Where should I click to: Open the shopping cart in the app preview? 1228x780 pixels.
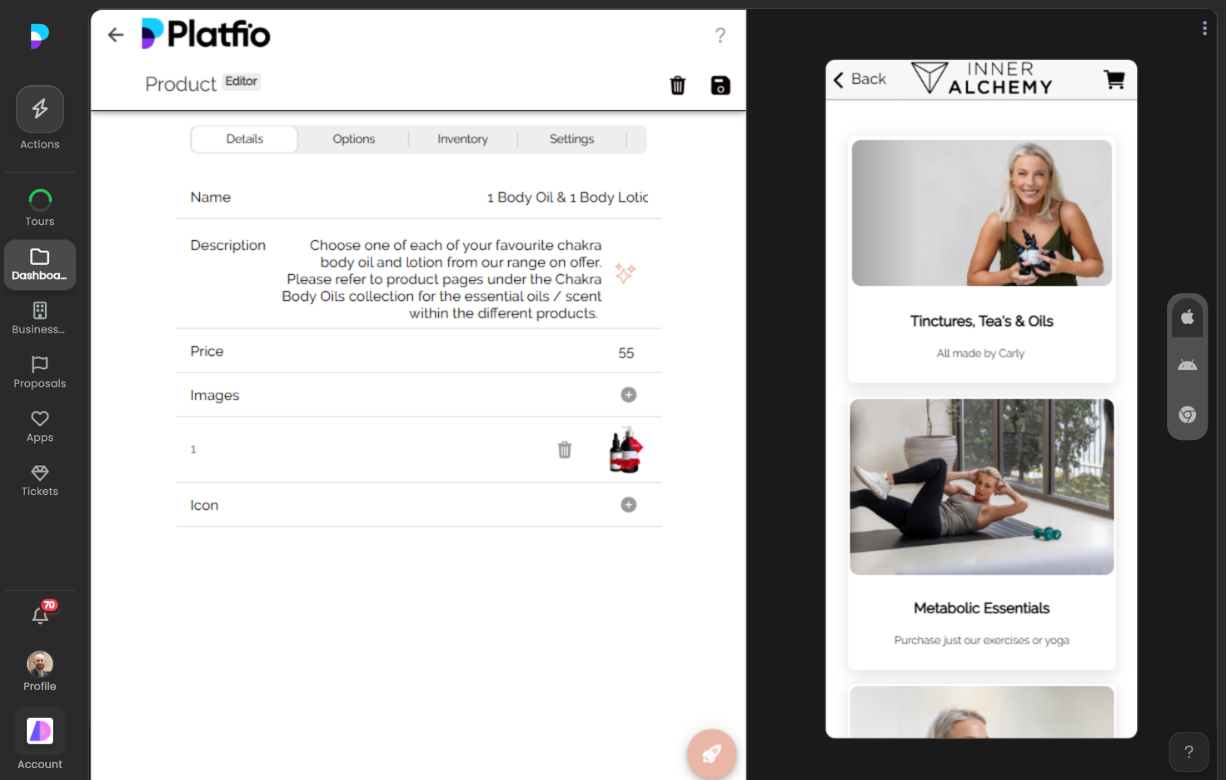[x=1114, y=79]
